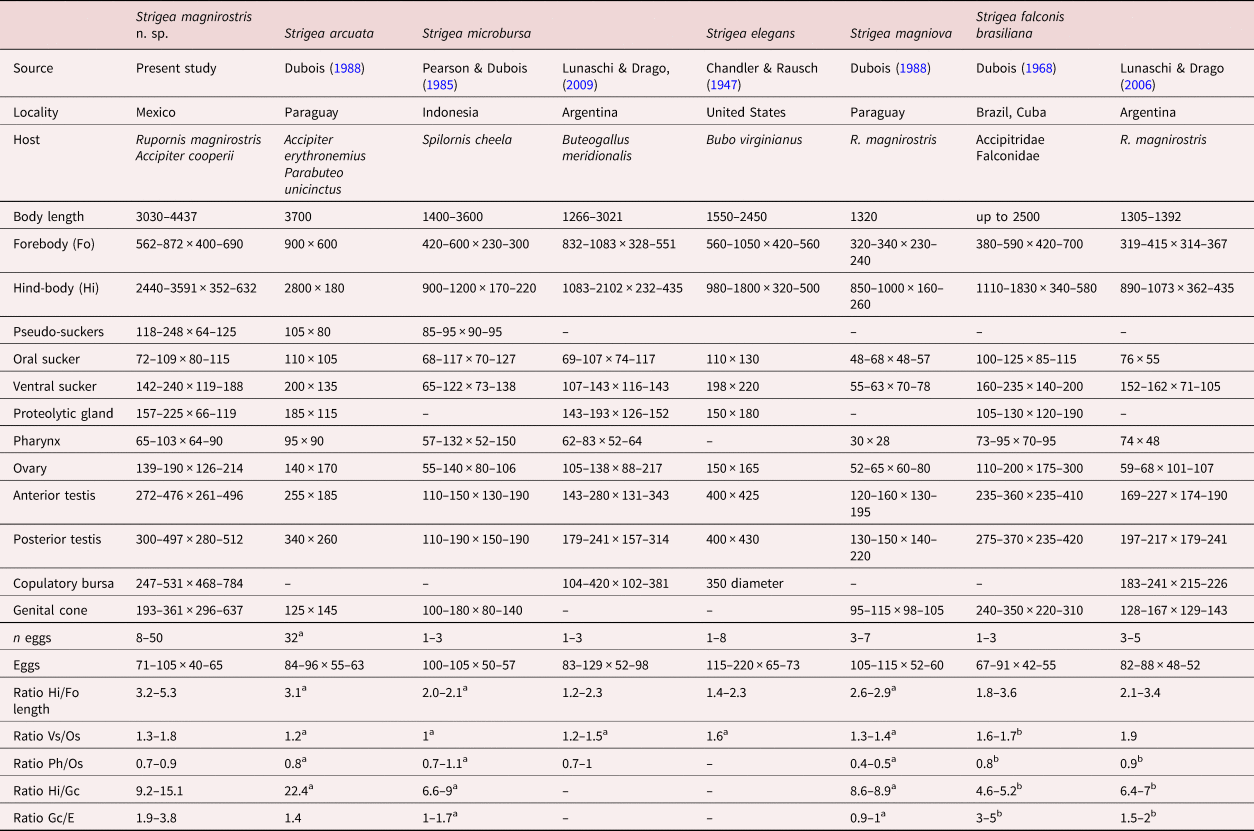Click the Strigea elegans column header
Image resolution: width=1254 pixels, height=831 pixels.
(x=750, y=33)
